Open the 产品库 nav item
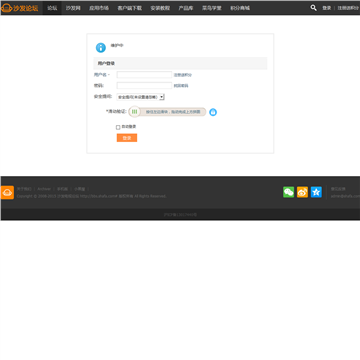 tap(186, 8)
